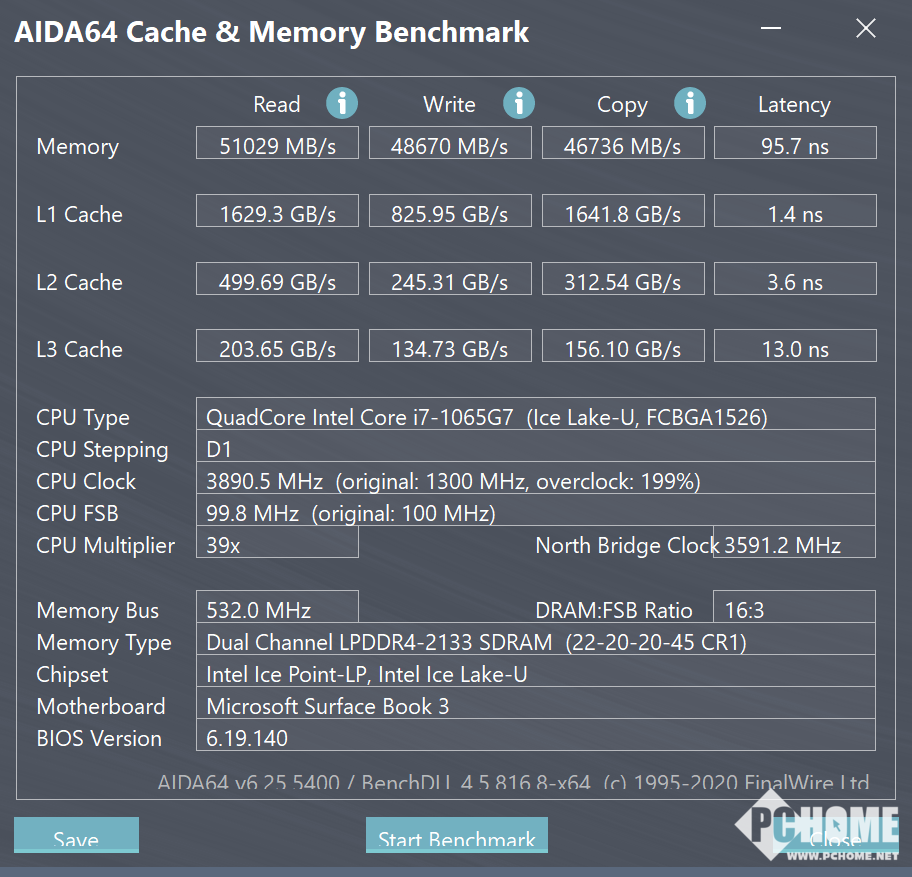The height and width of the screenshot is (877, 912).
Task: Click the L3 Cache Write value box
Action: point(450,345)
